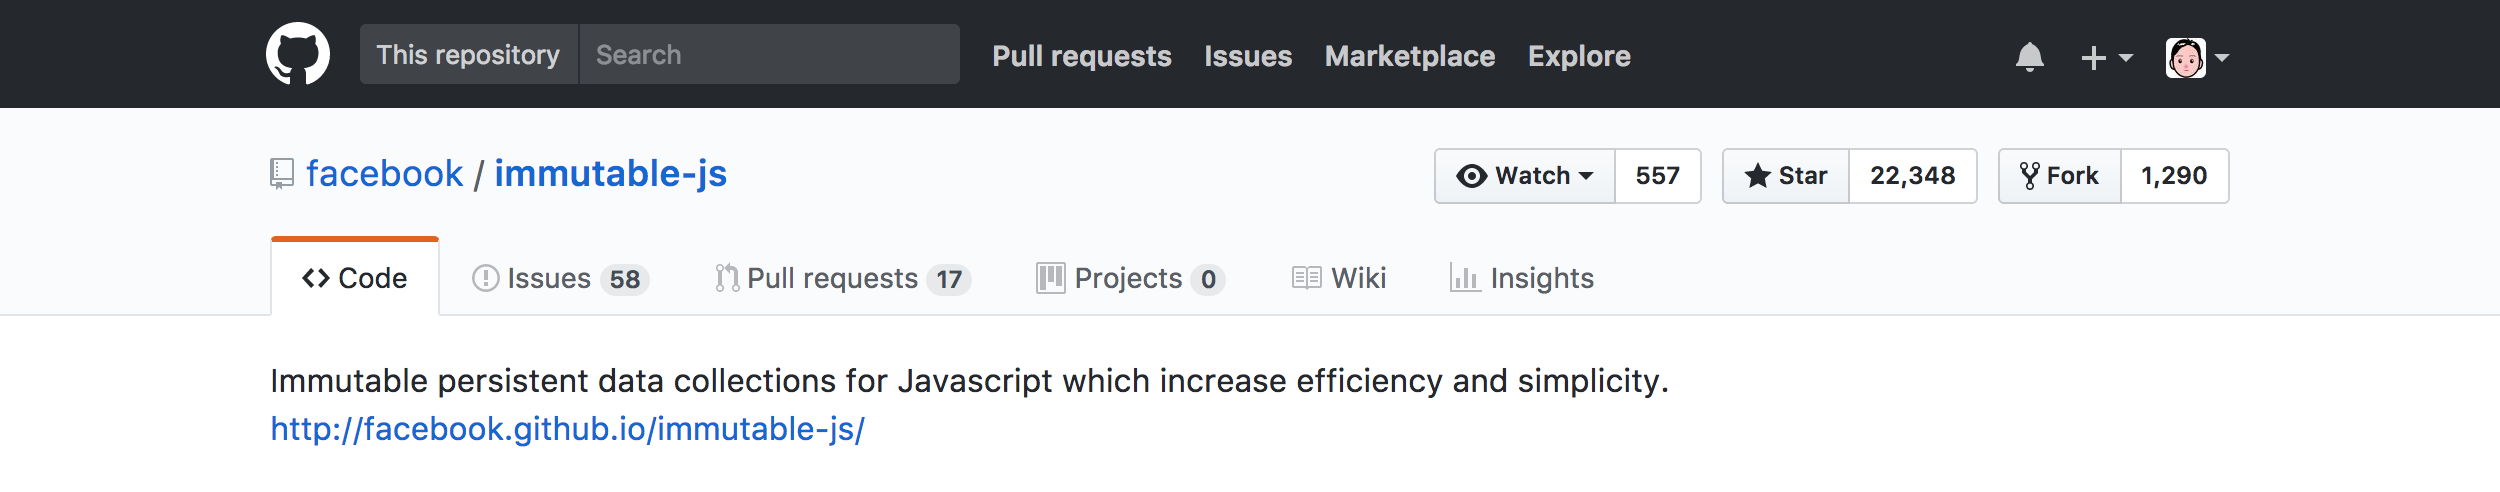Open Pull requests in top navigation
This screenshot has width=2500, height=492.
(1082, 56)
